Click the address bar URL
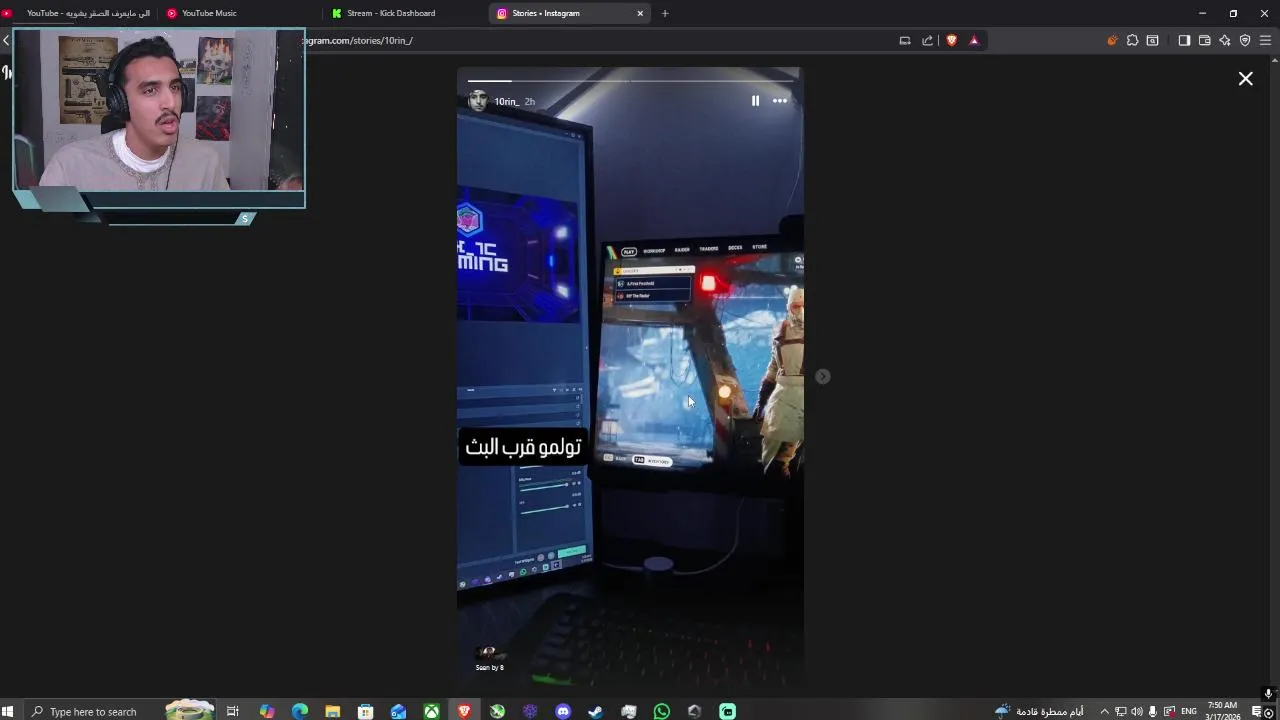 pos(358,40)
